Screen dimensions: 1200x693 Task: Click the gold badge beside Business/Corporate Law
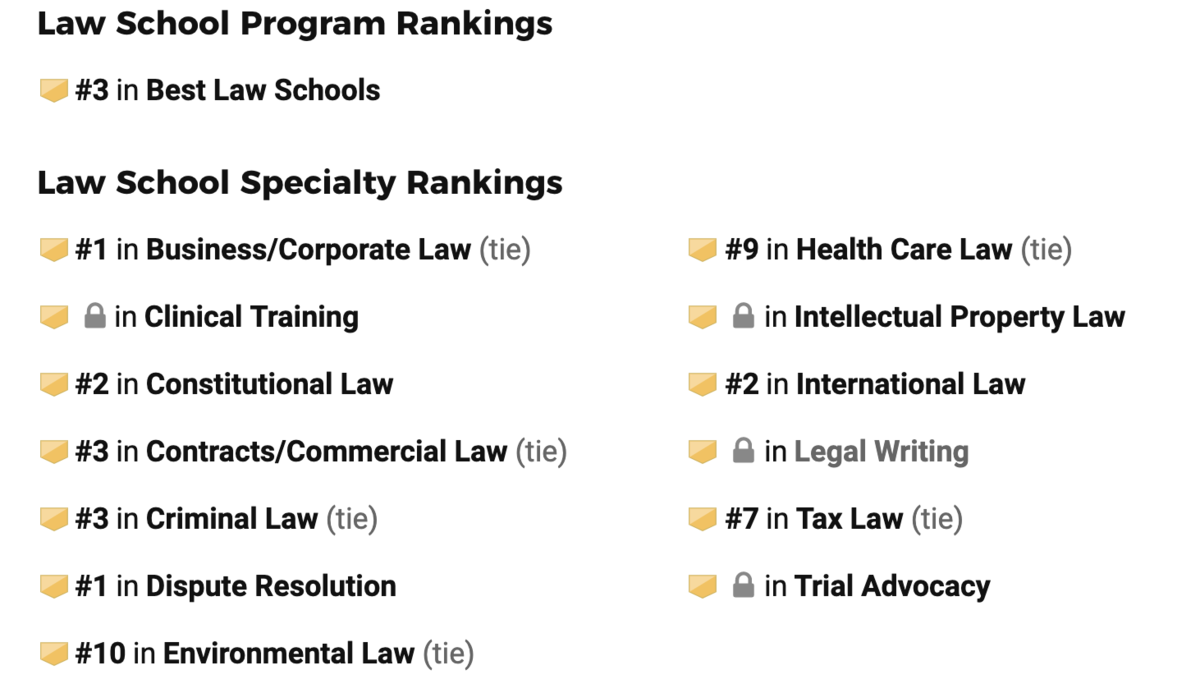point(53,250)
